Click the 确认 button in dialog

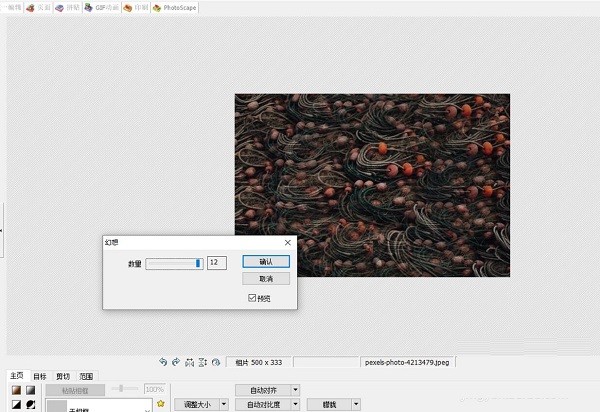click(266, 262)
